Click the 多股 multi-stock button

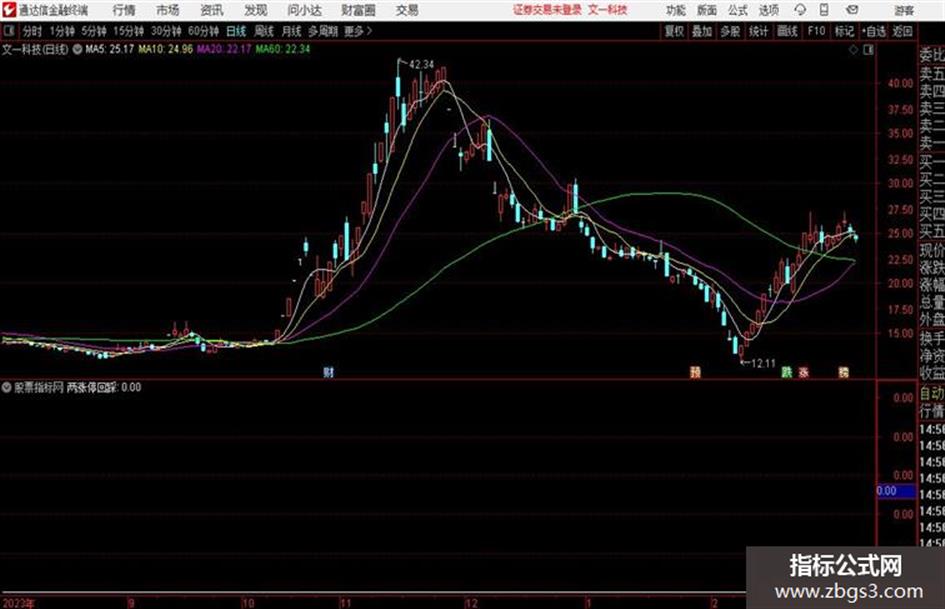click(x=730, y=31)
